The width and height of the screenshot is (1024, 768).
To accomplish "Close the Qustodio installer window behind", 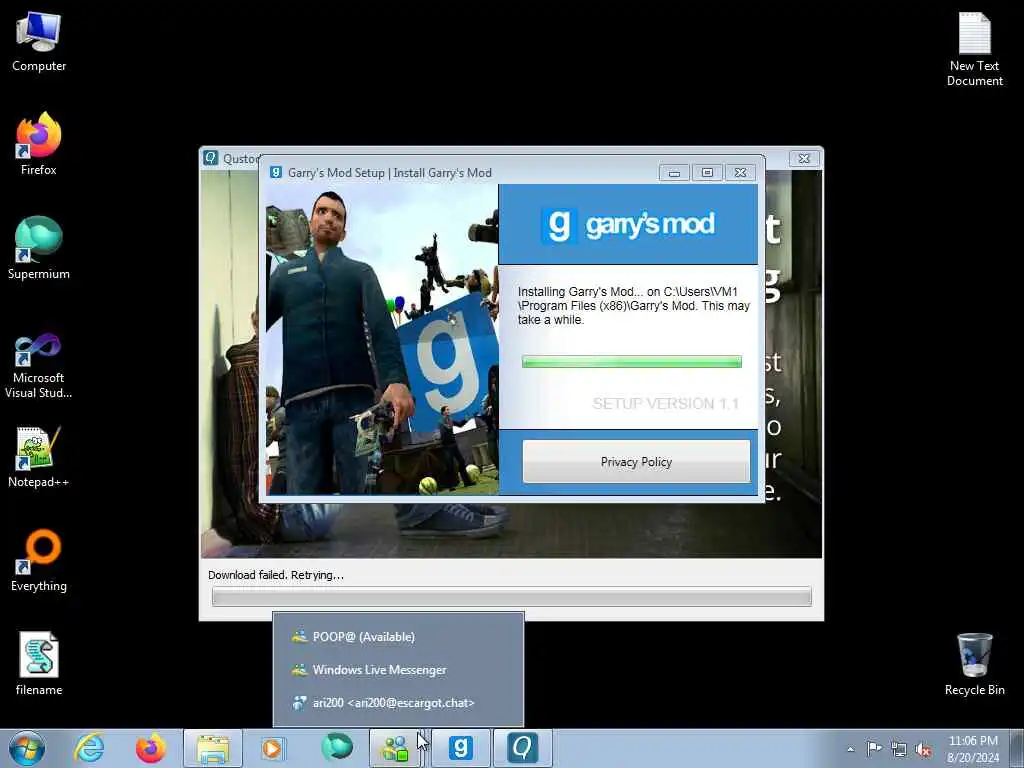I will click(x=805, y=159).
